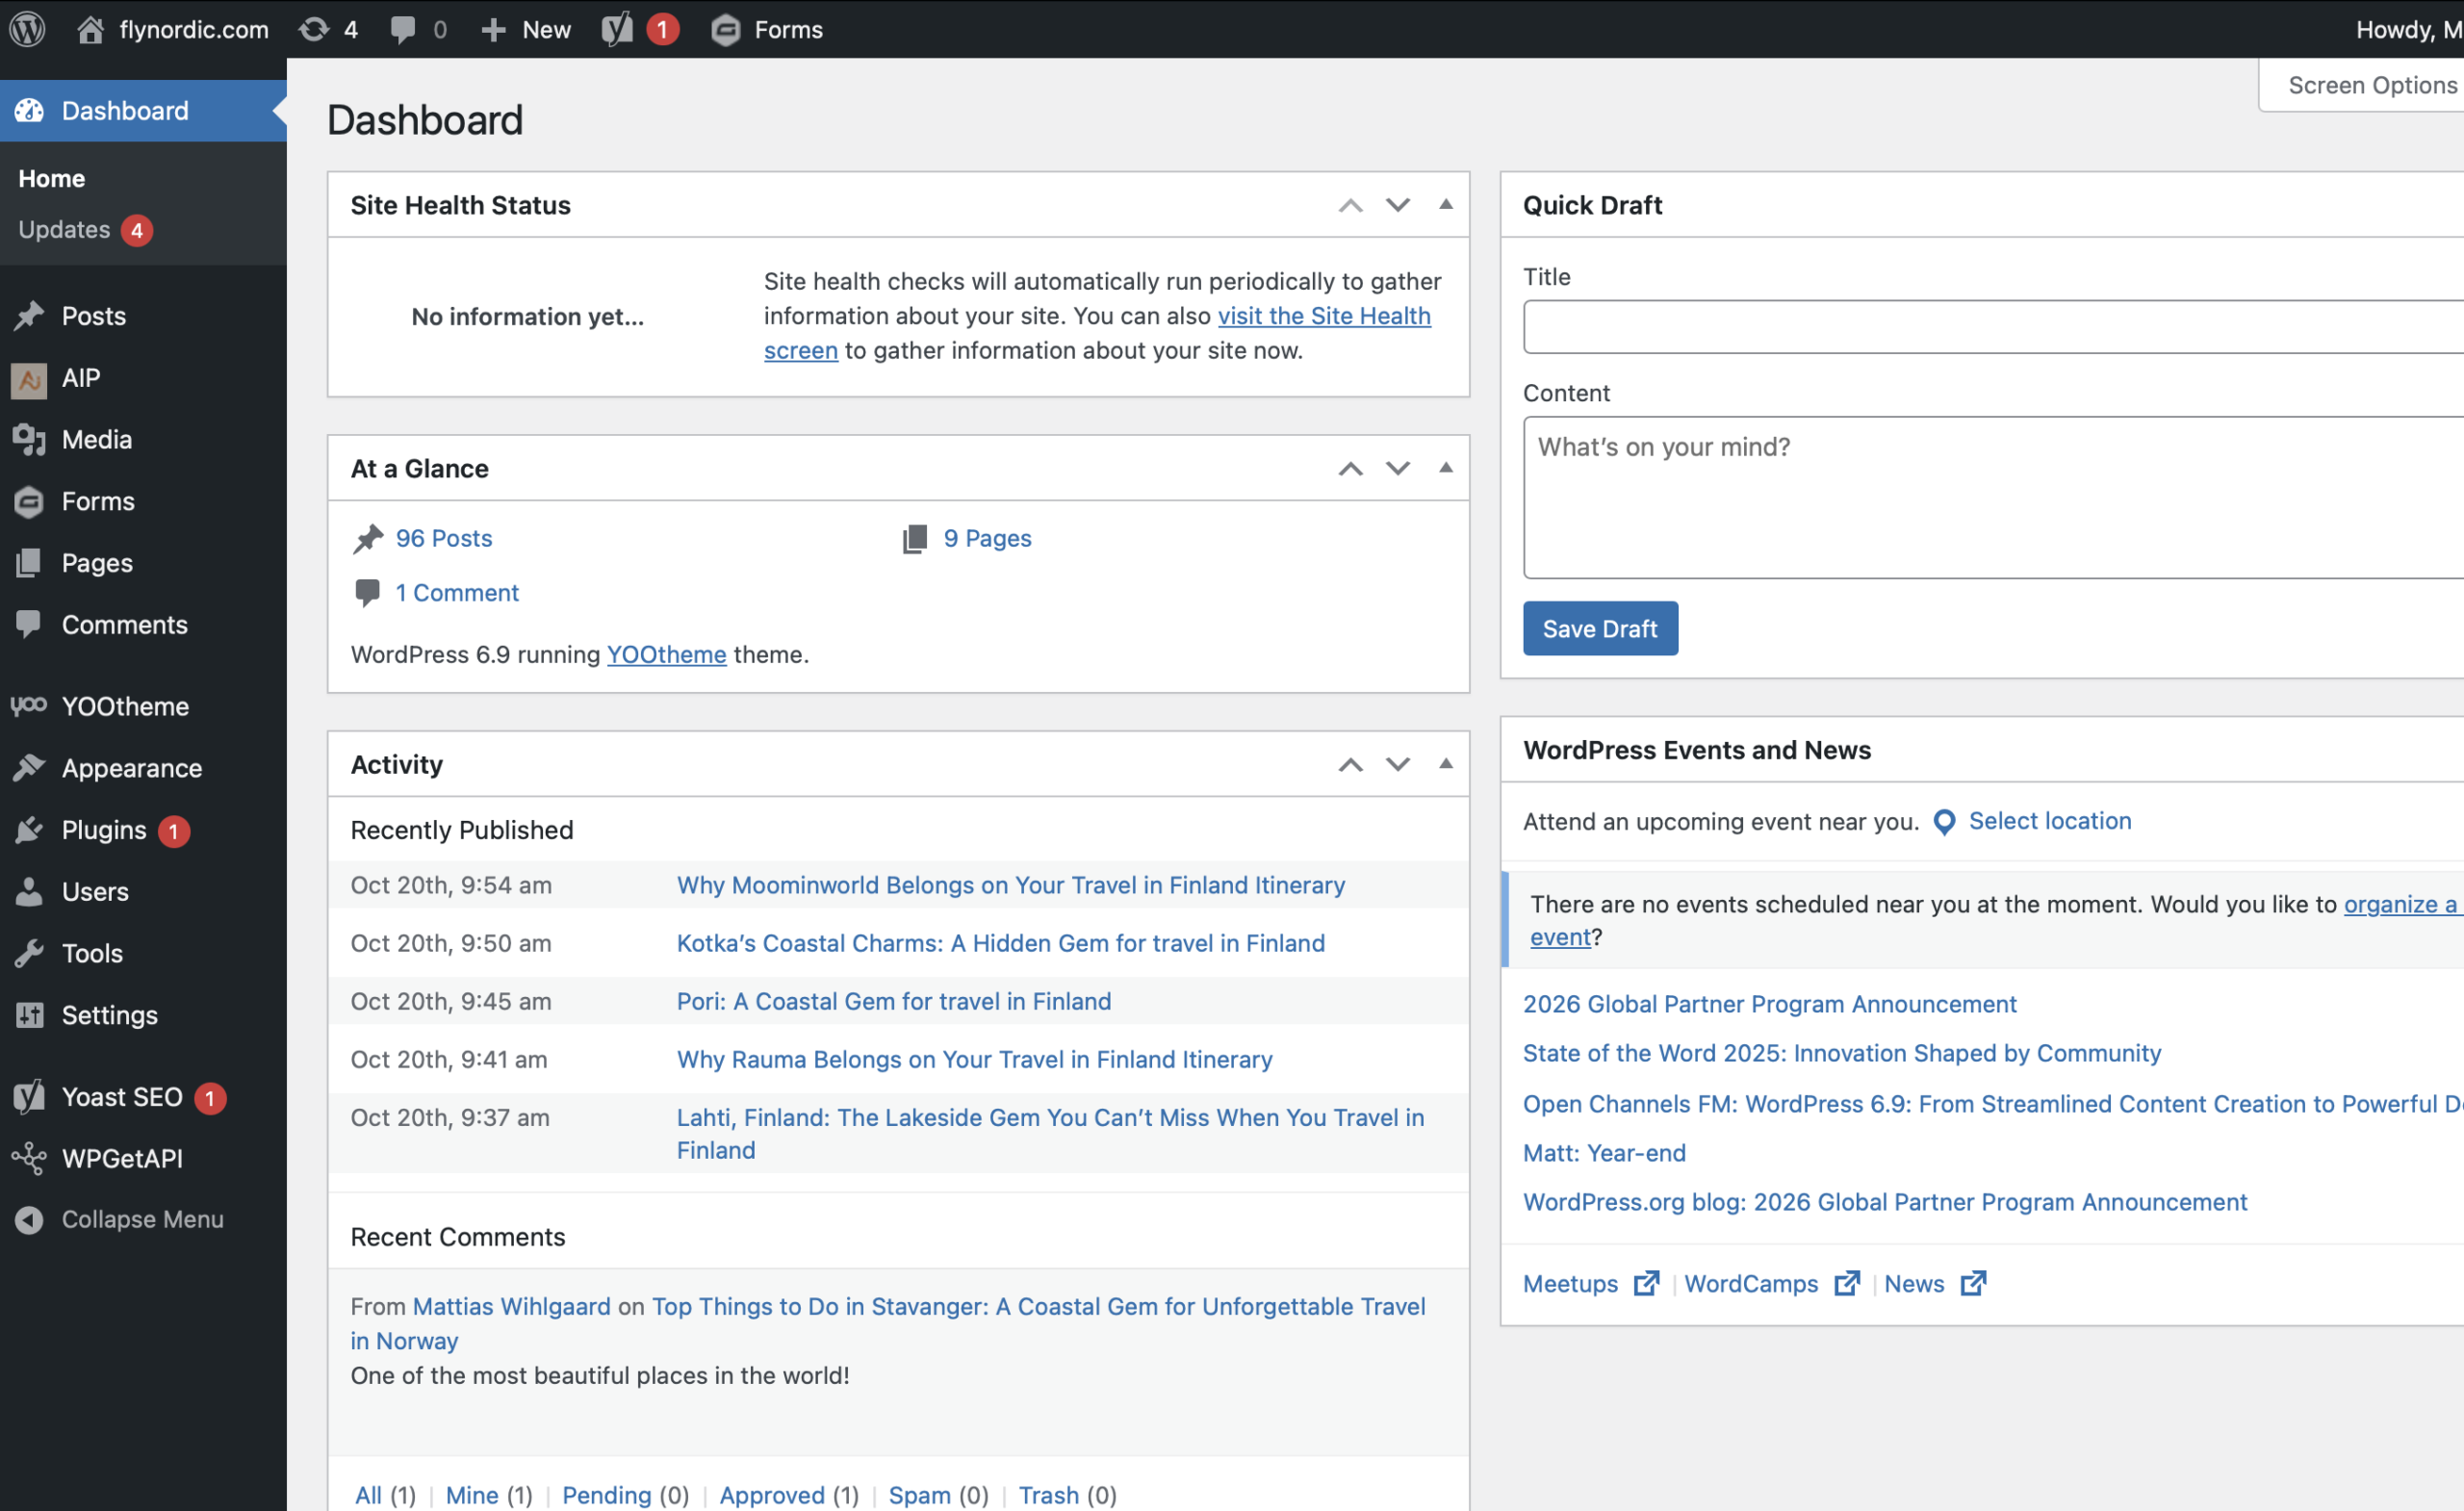Image resolution: width=2464 pixels, height=1511 pixels.
Task: Click the YOOtheme icon in the sidebar
Action: click(29, 706)
